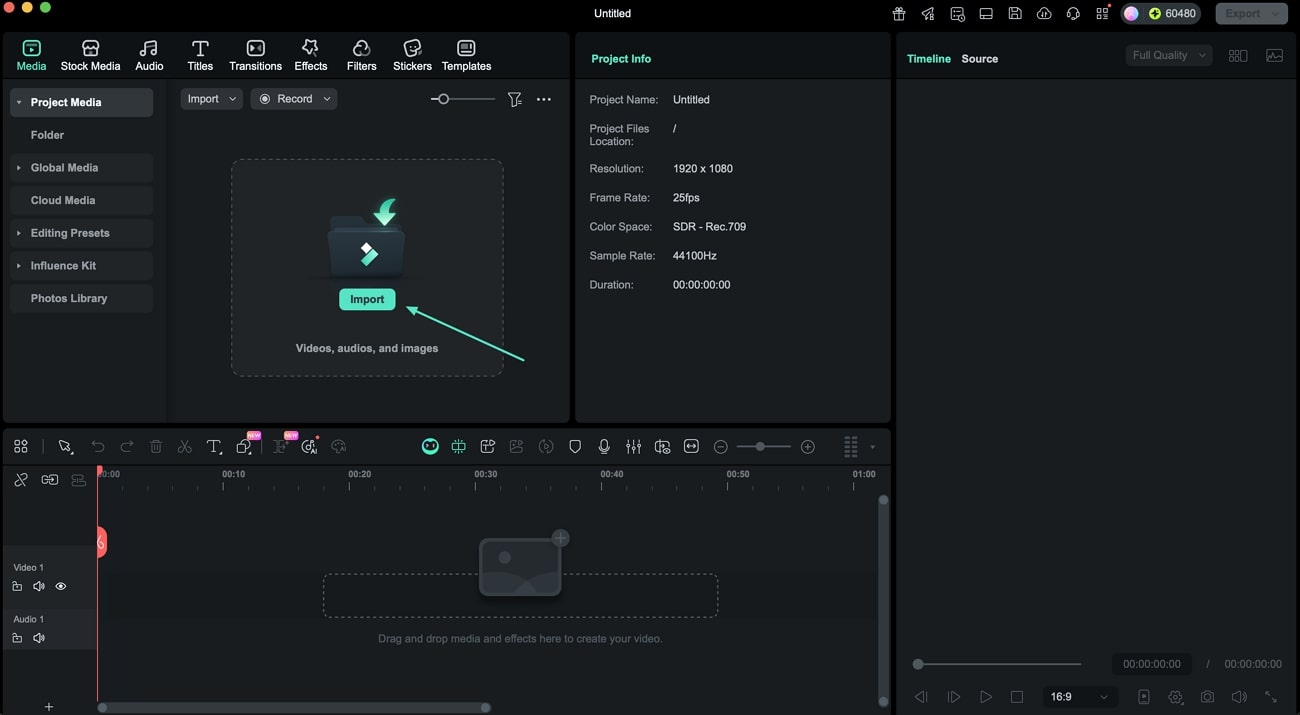Viewport: 1300px width, 715px height.
Task: Open the apps grid icon with red dot
Action: (x=1103, y=14)
